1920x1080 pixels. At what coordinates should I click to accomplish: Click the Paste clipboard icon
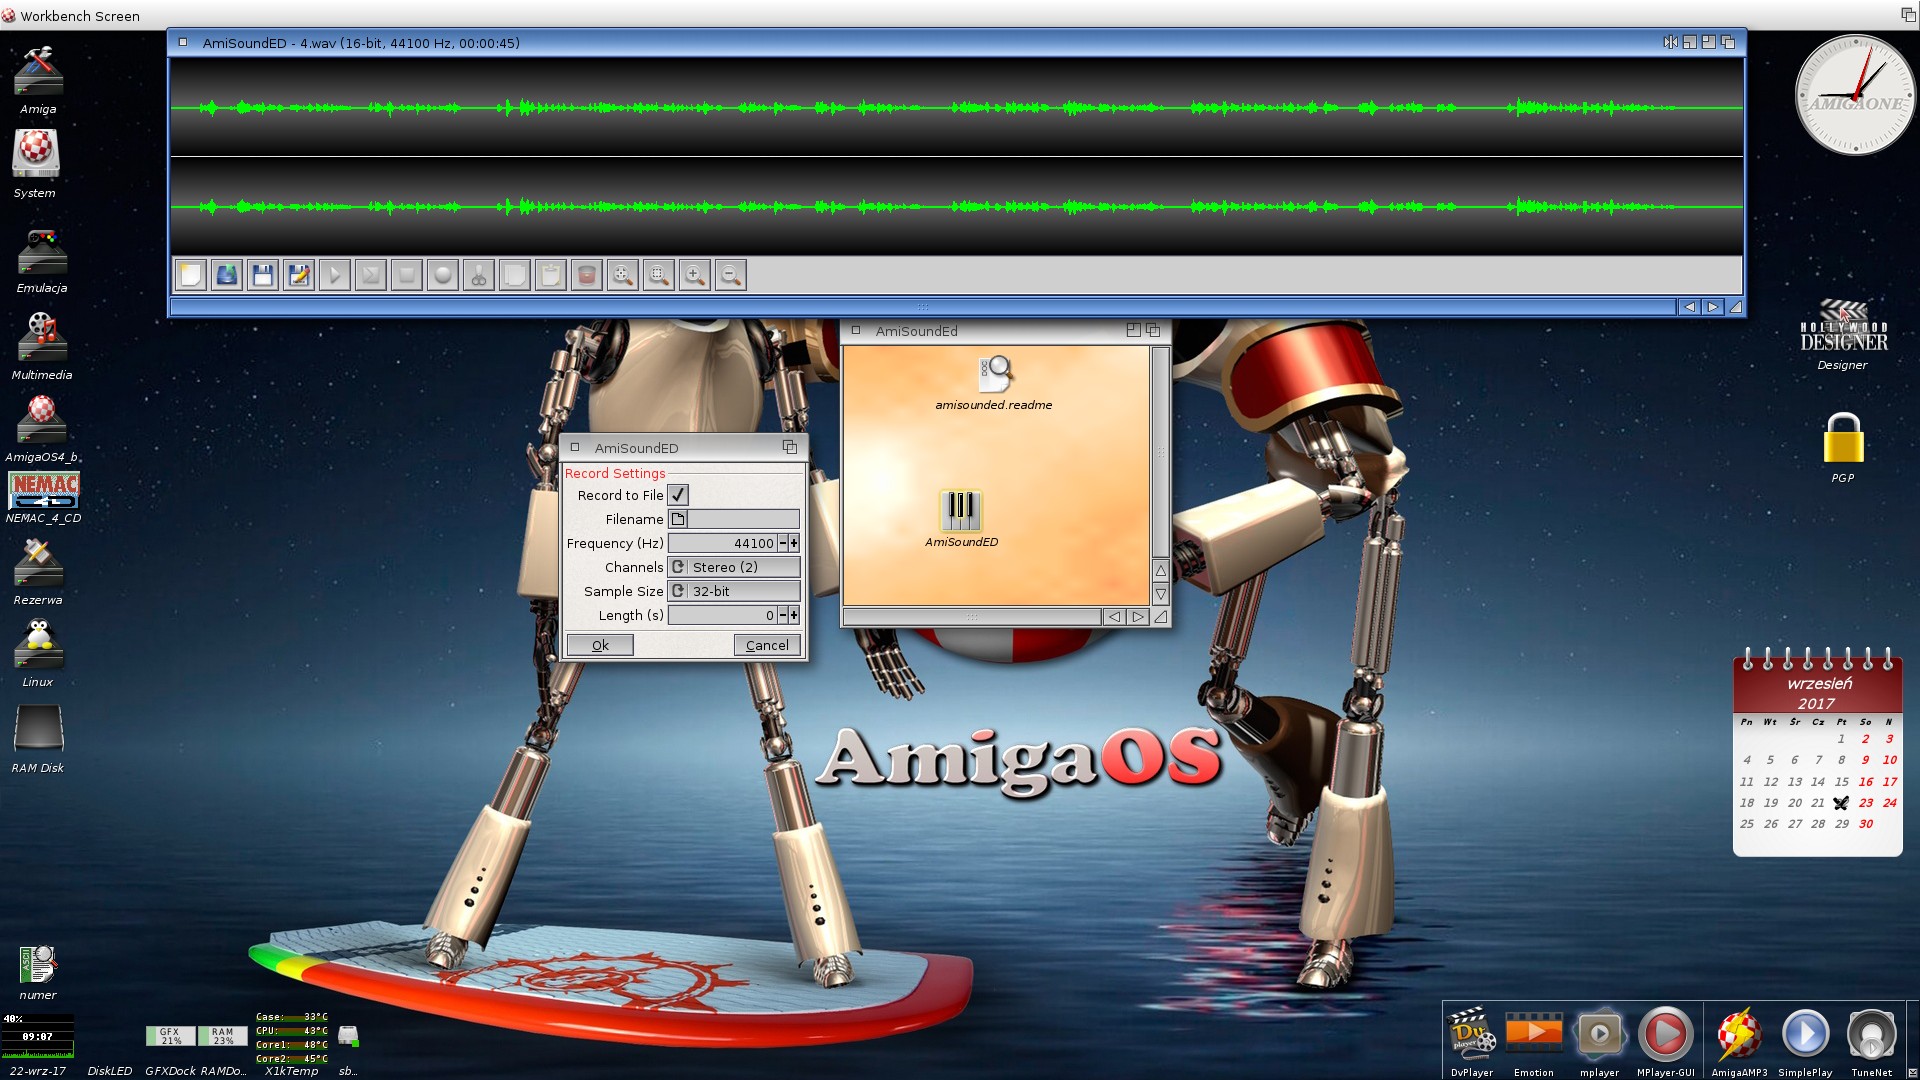tap(551, 275)
